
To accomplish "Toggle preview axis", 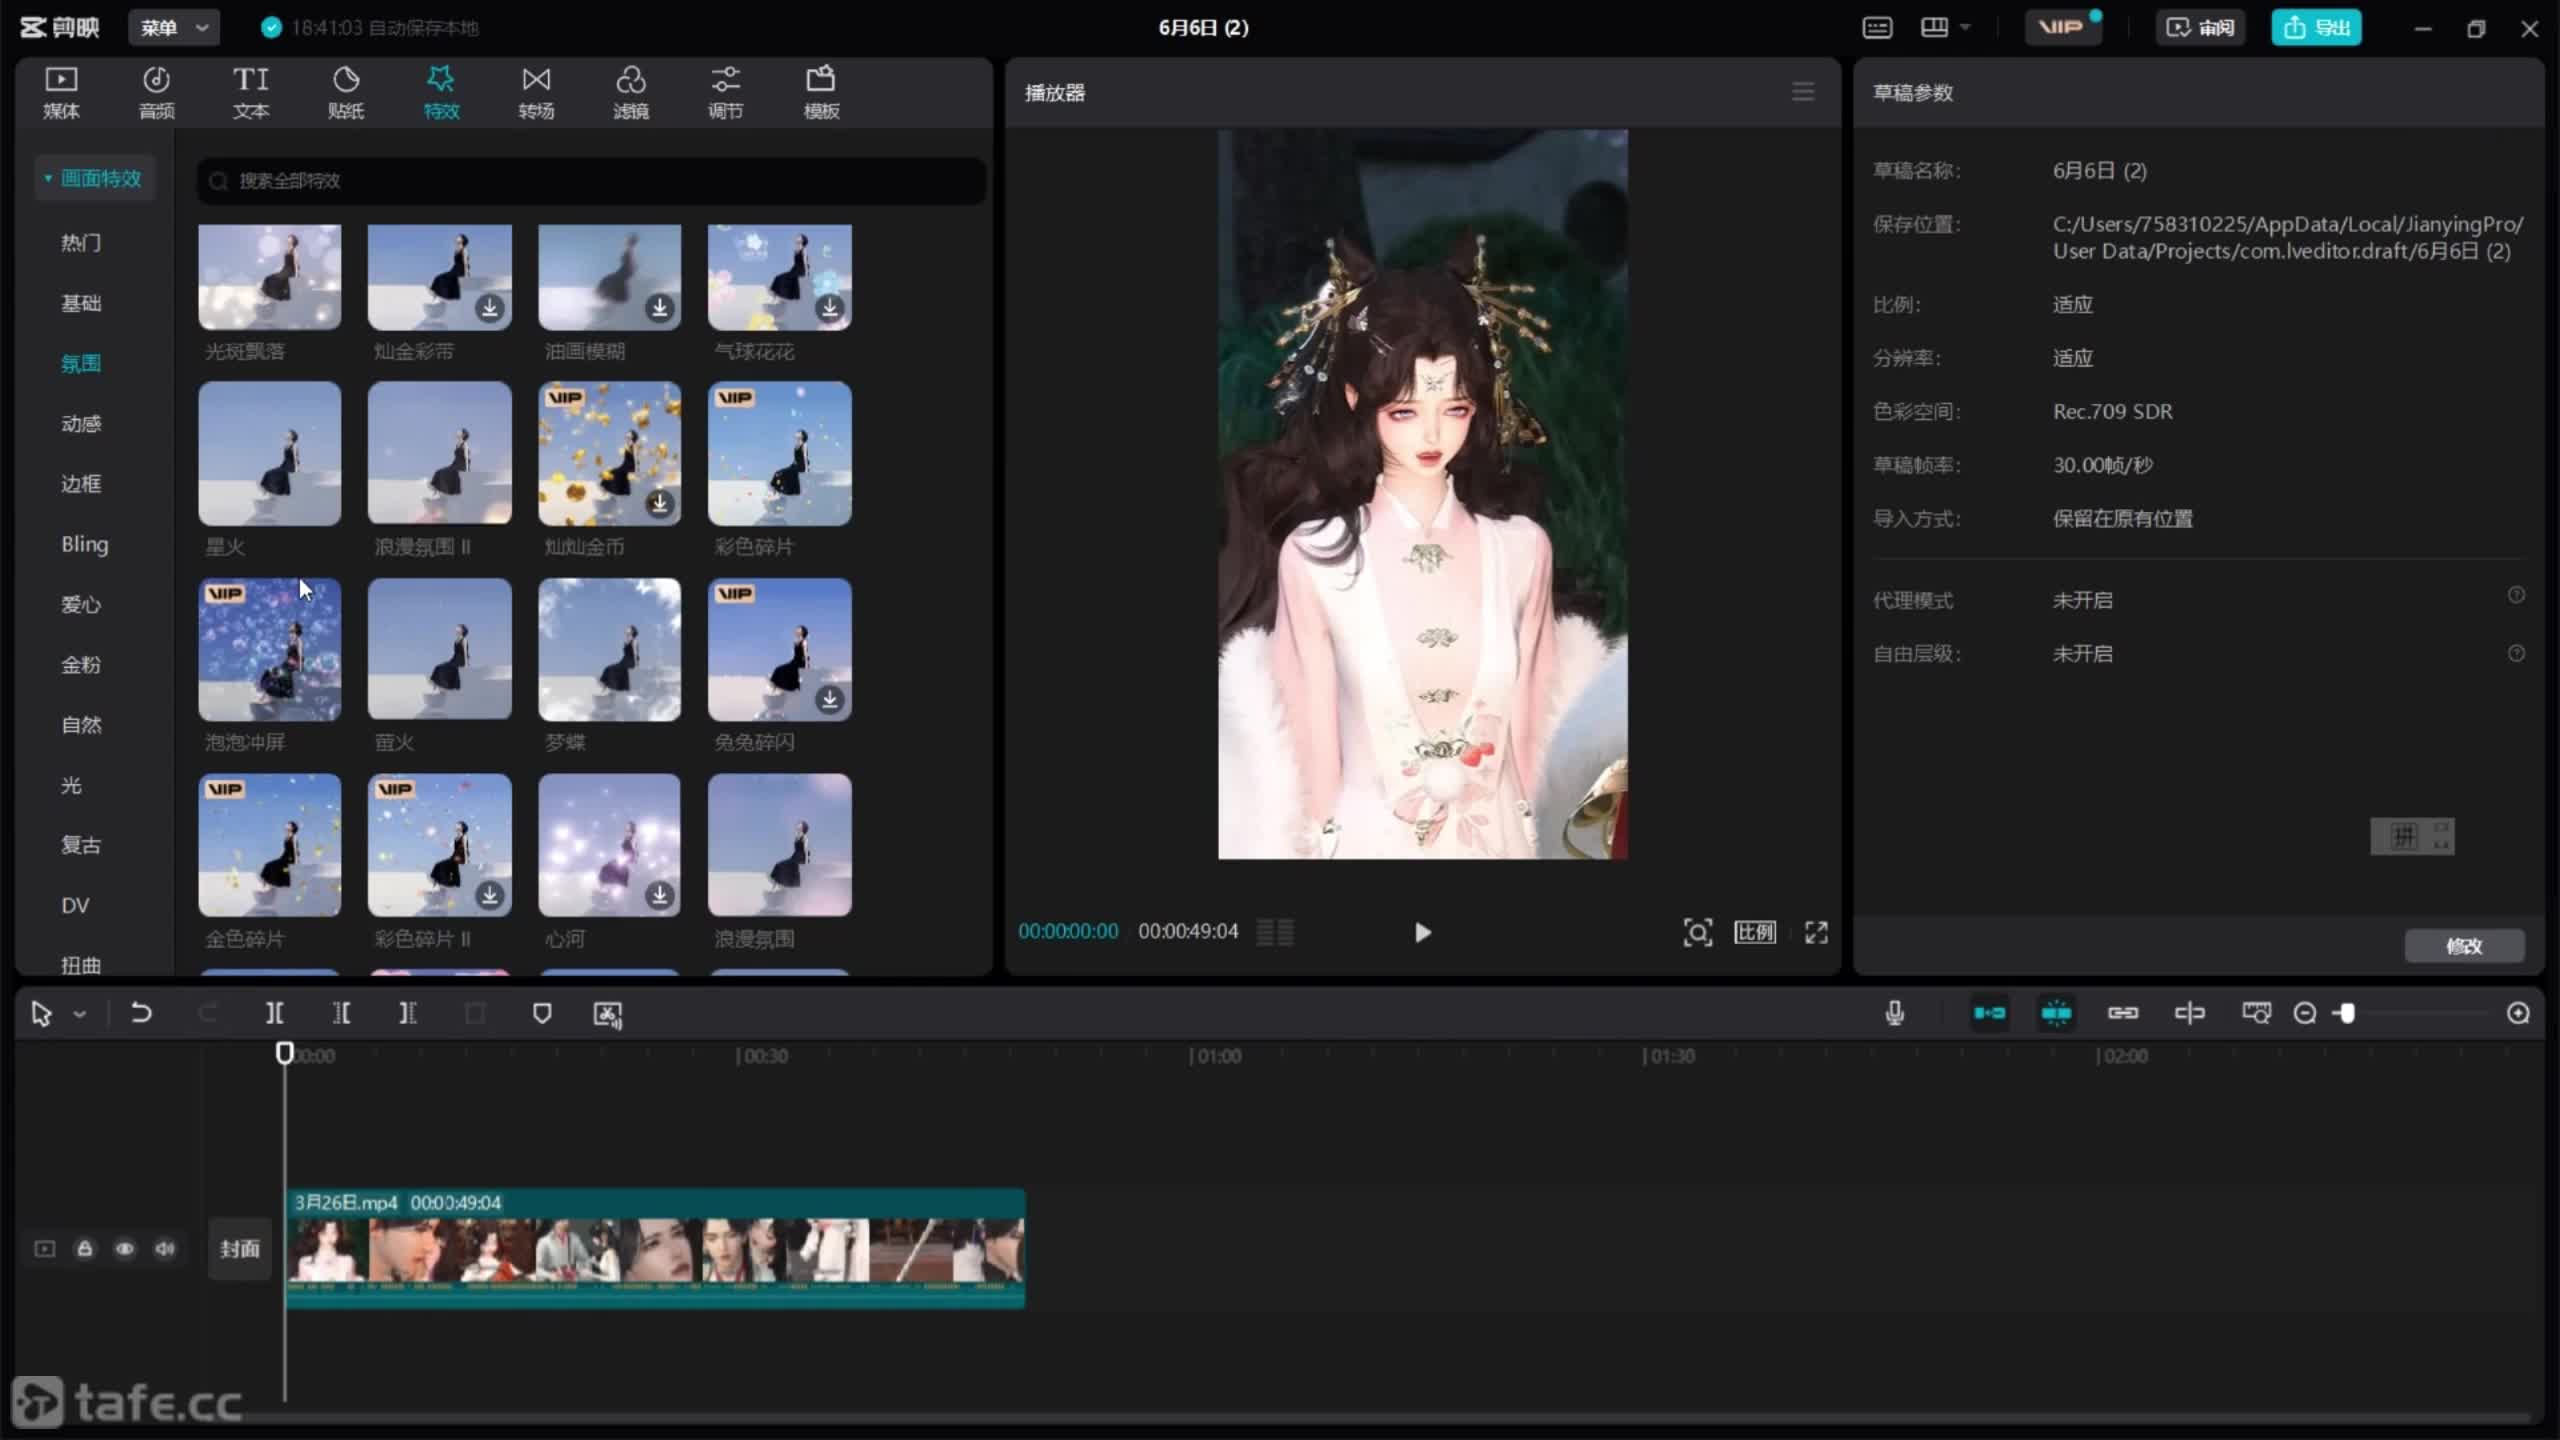I will click(x=2189, y=1014).
